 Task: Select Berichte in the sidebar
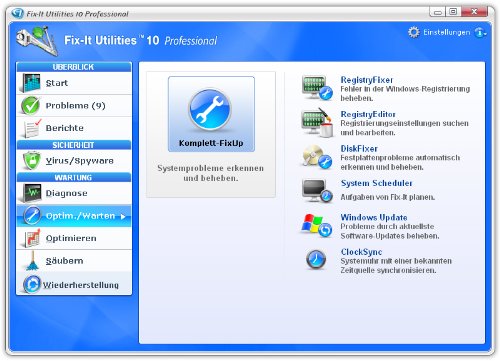[74, 128]
